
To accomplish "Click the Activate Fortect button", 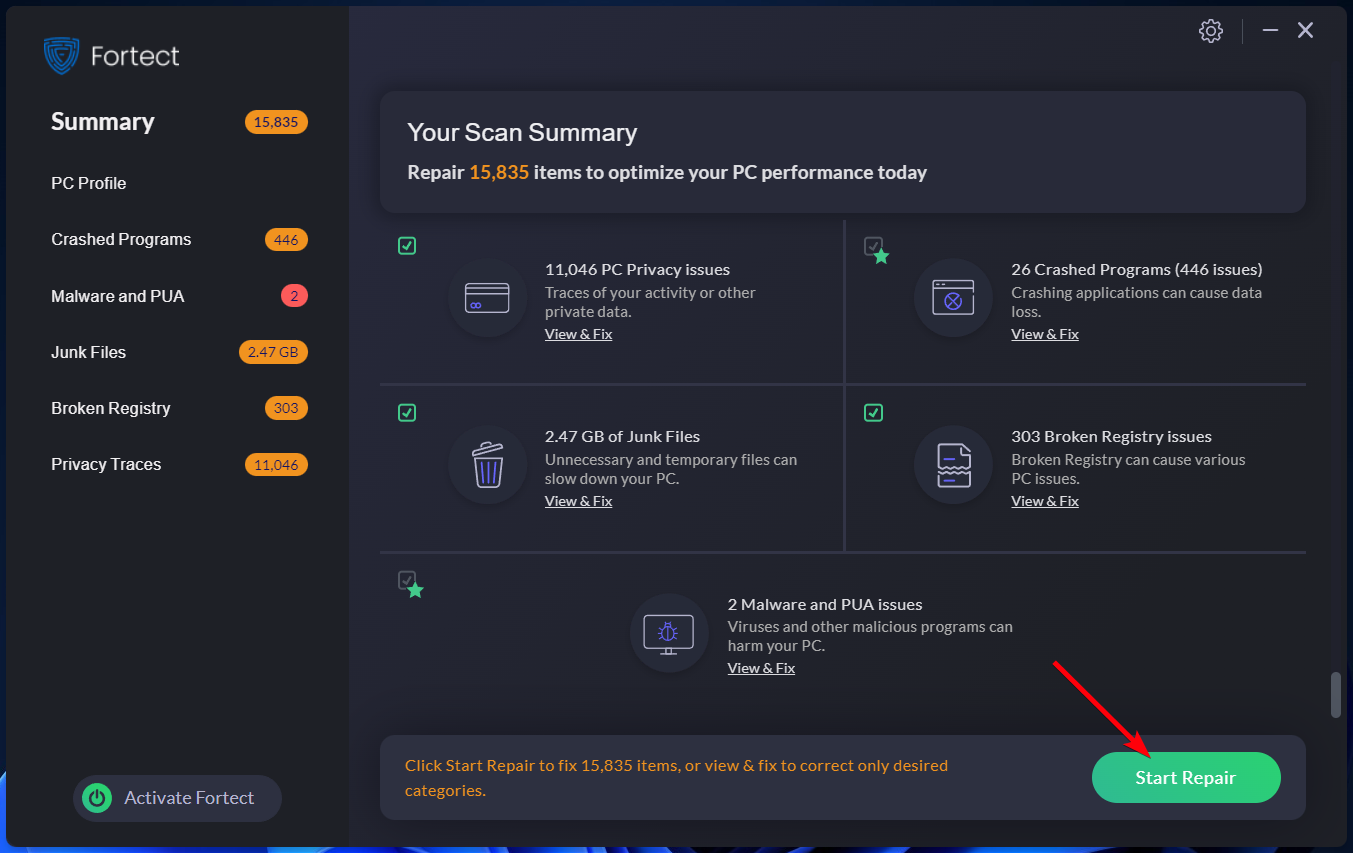I will pyautogui.click(x=178, y=798).
